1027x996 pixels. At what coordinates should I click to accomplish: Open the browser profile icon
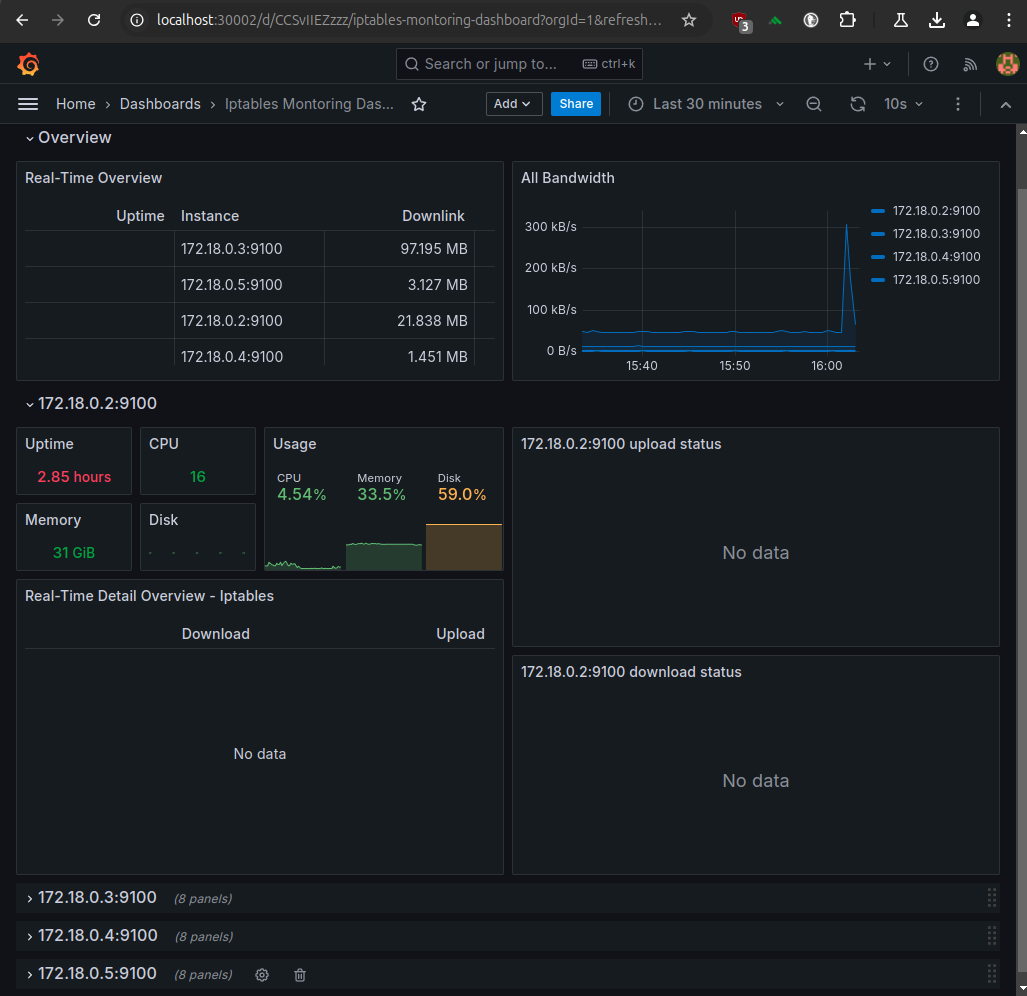(x=973, y=20)
